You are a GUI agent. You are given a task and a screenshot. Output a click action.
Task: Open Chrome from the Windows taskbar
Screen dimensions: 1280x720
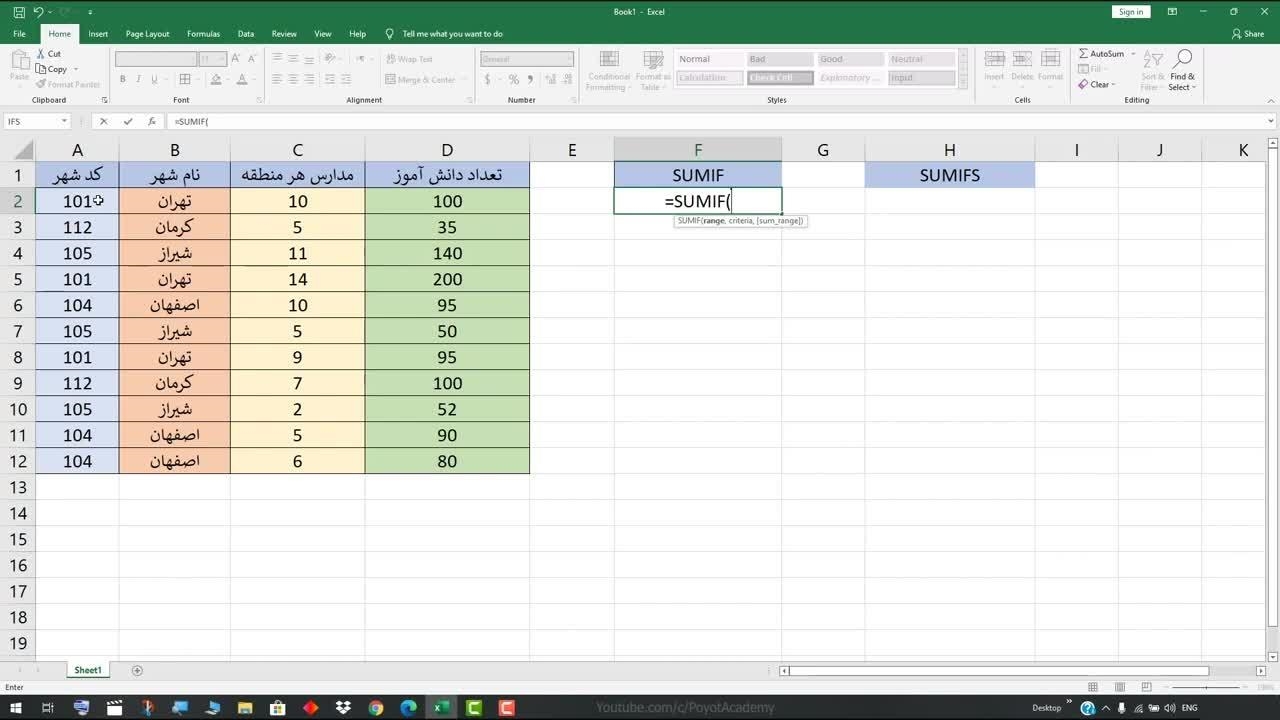pyautogui.click(x=376, y=708)
